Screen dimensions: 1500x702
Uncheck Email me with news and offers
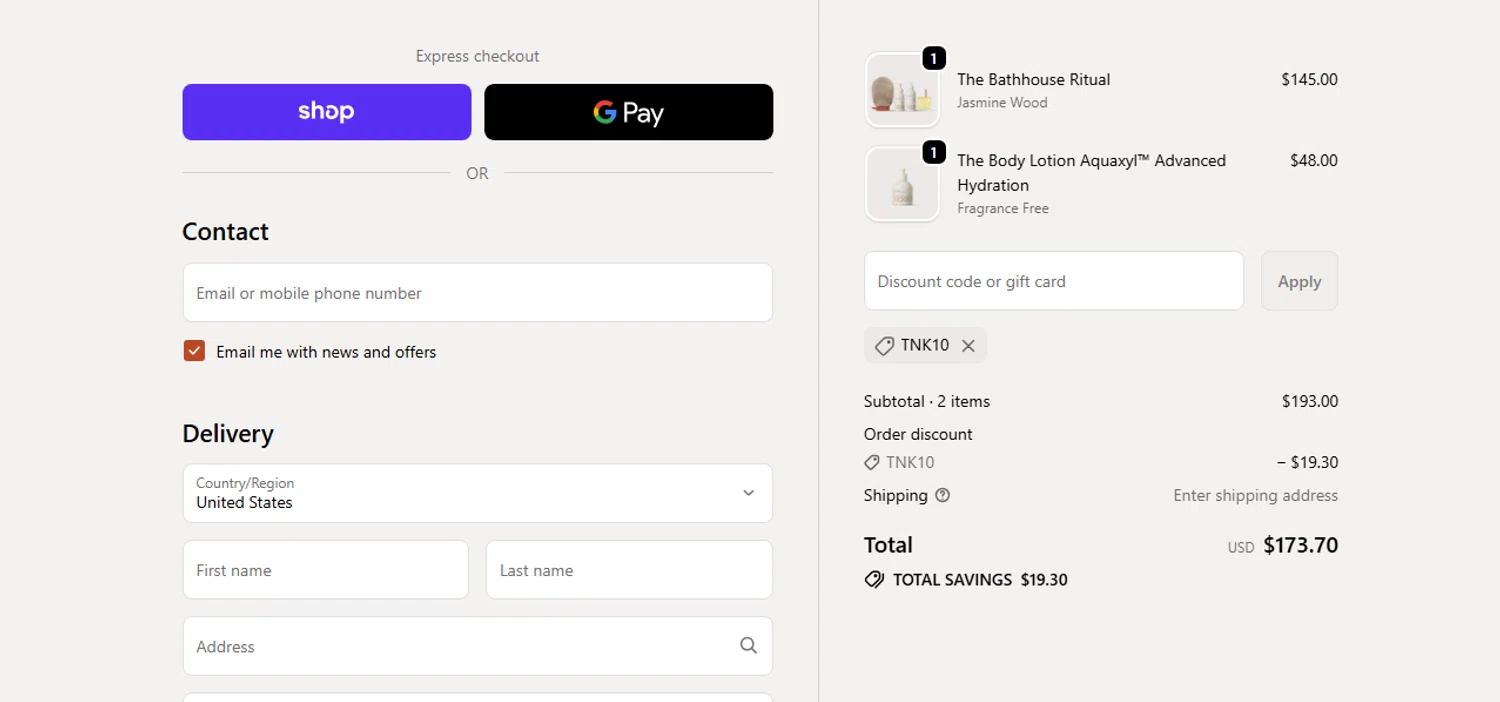pos(194,351)
